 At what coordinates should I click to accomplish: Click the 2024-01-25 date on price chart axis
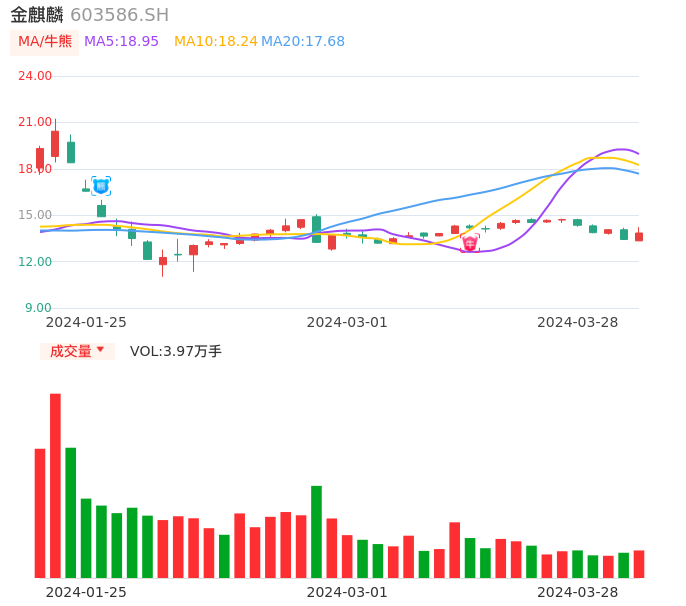point(86,322)
